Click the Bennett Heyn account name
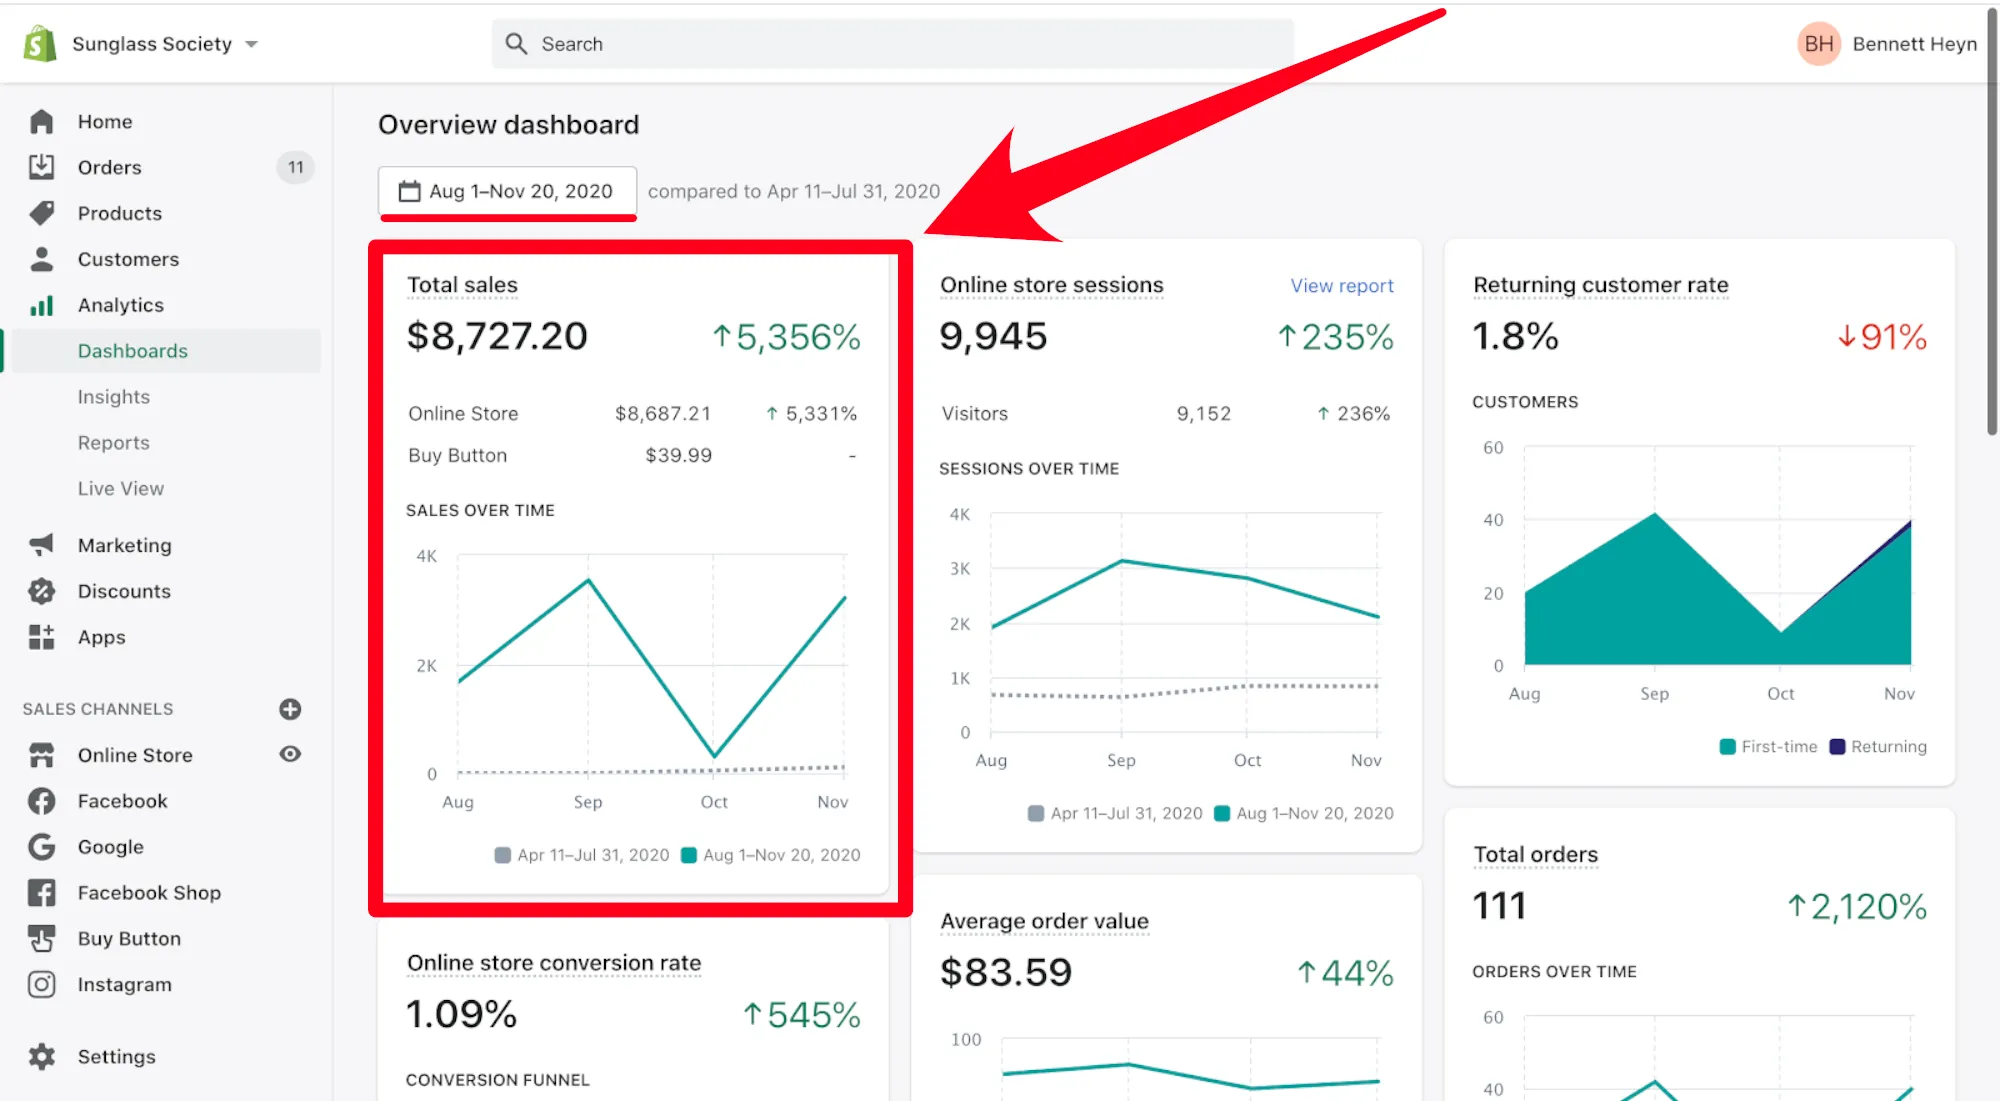Viewport: 2000px width, 1101px height. coord(1914,44)
